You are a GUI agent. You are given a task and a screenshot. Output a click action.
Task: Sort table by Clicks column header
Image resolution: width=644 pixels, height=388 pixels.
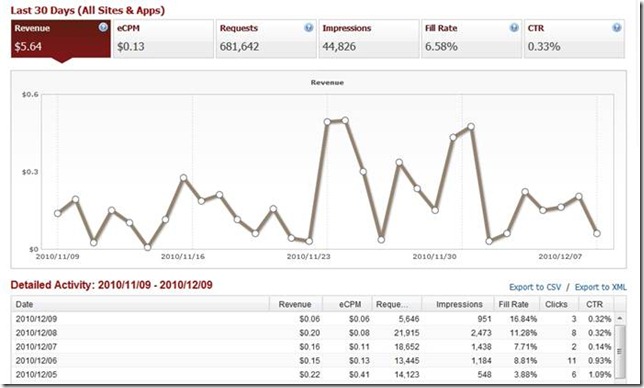[x=556, y=304]
